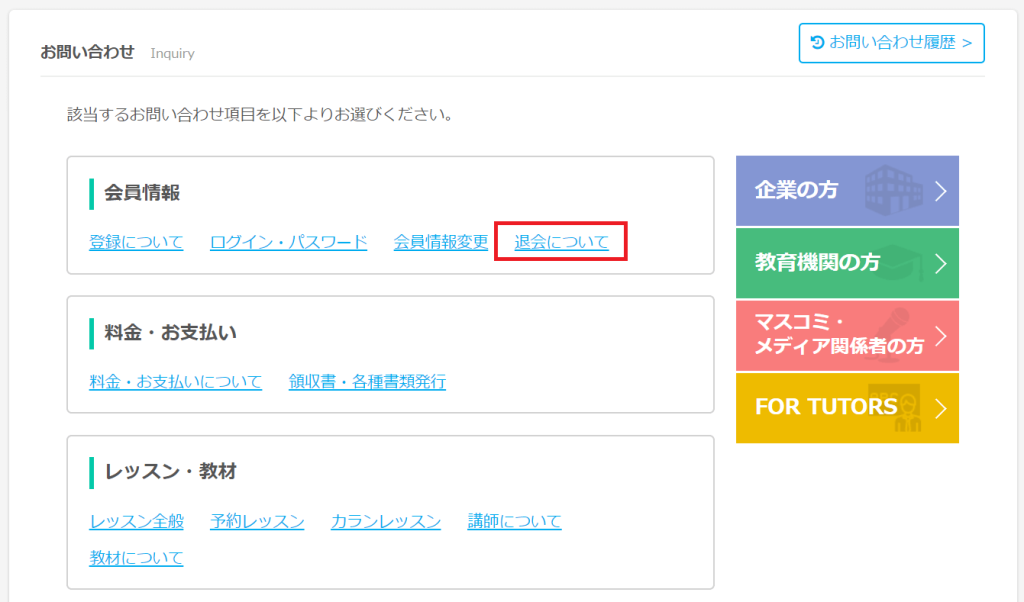Click the arrow chevron on マスコミ・メディア関係者の方 banner
Viewport: 1024px width, 602px height.
pos(940,335)
